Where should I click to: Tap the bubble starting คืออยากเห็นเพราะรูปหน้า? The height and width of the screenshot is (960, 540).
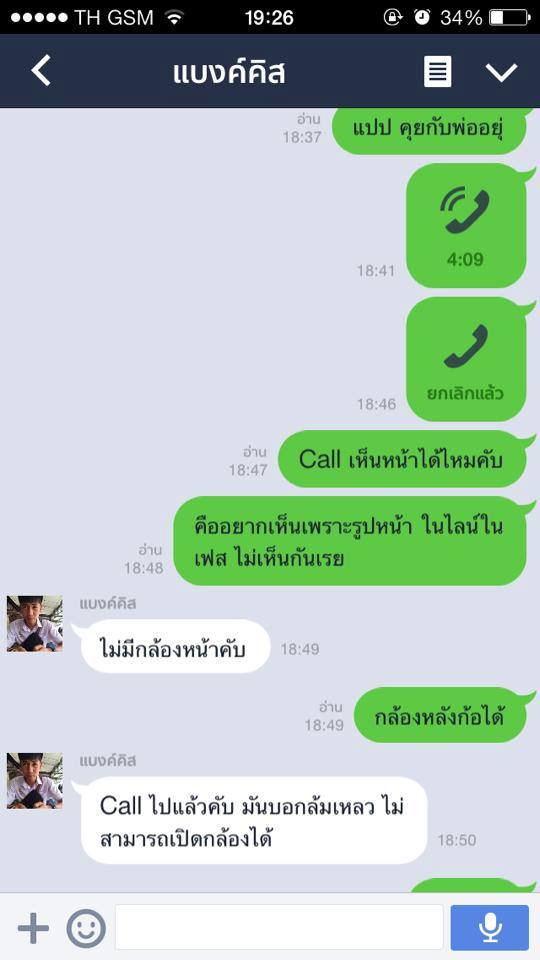tap(350, 541)
